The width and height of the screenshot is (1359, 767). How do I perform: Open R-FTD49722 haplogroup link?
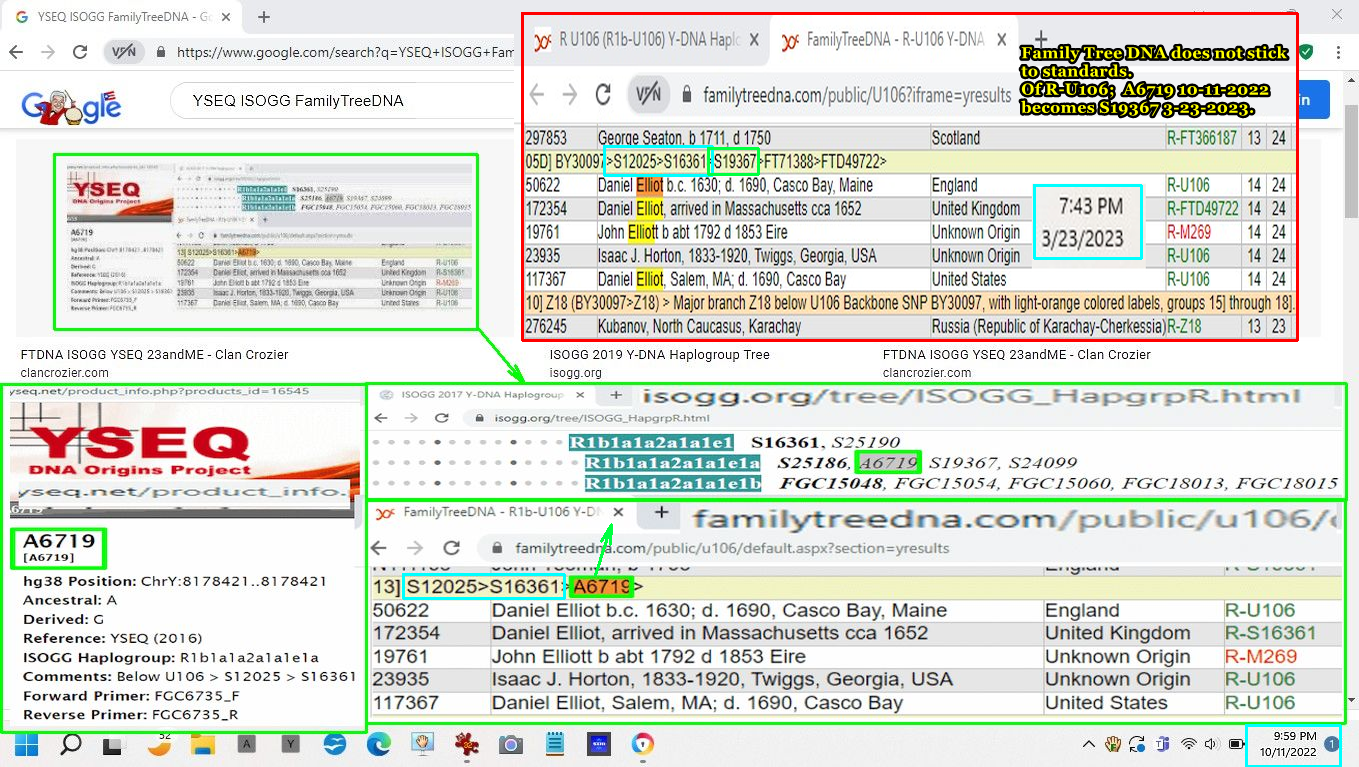1203,208
